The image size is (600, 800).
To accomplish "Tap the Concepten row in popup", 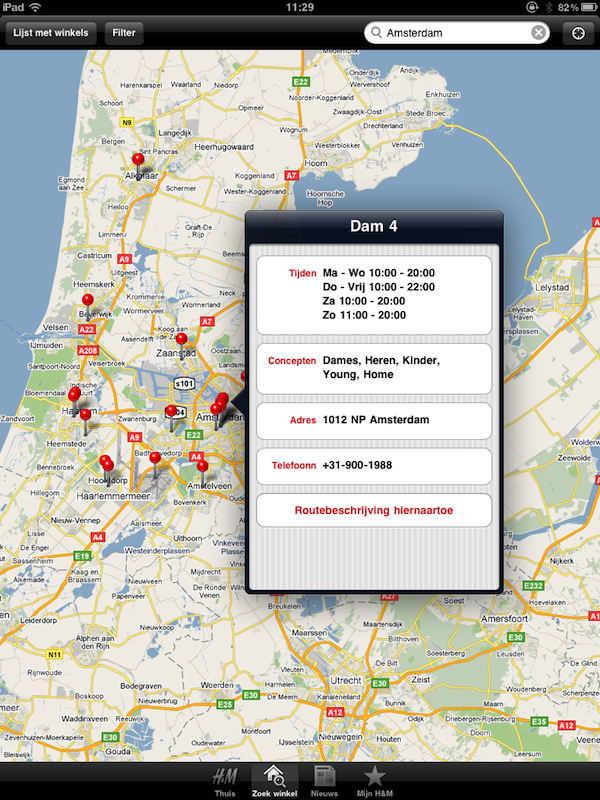I will tap(374, 368).
